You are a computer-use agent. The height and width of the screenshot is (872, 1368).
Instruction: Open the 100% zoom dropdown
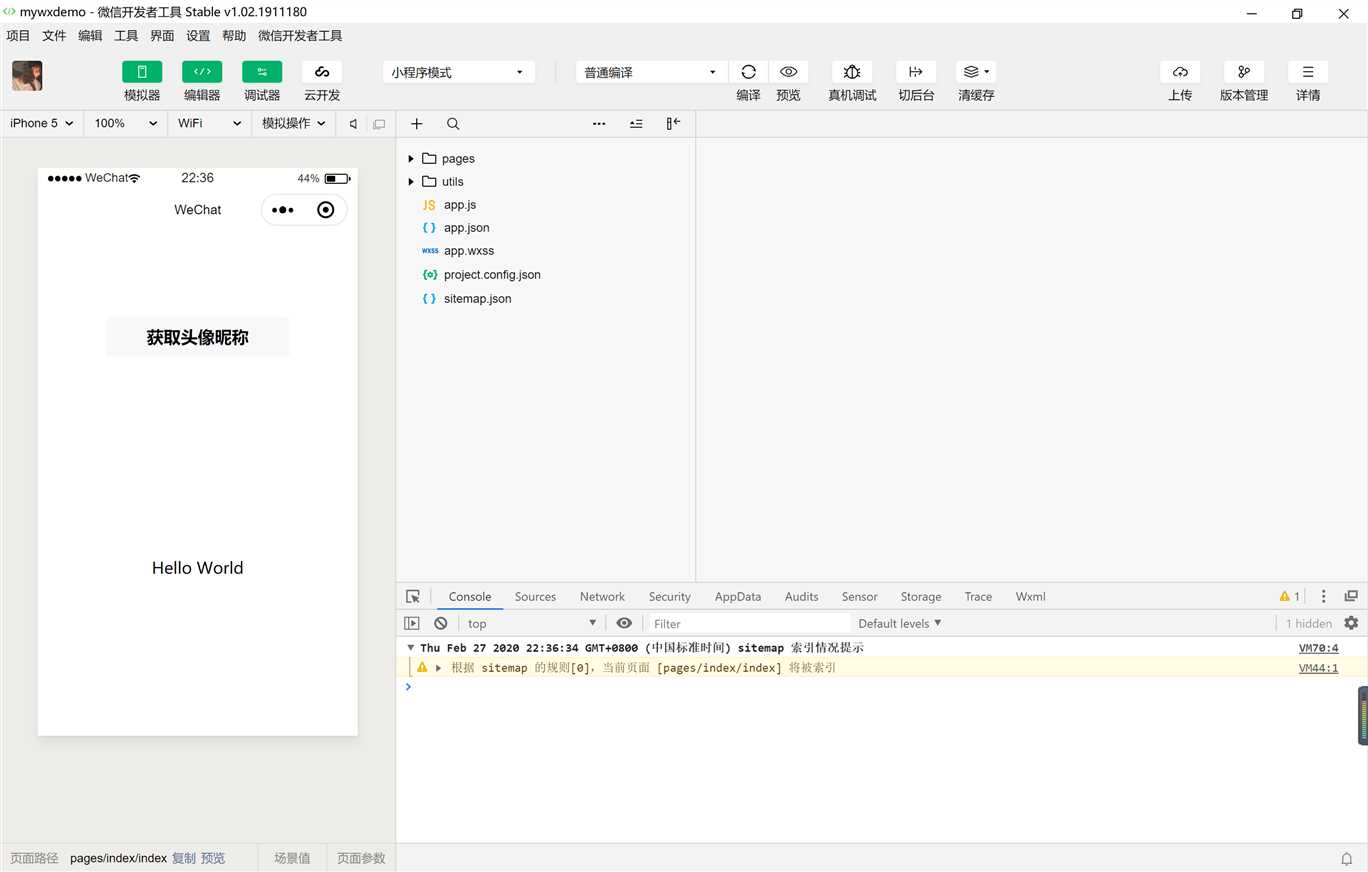pos(126,123)
